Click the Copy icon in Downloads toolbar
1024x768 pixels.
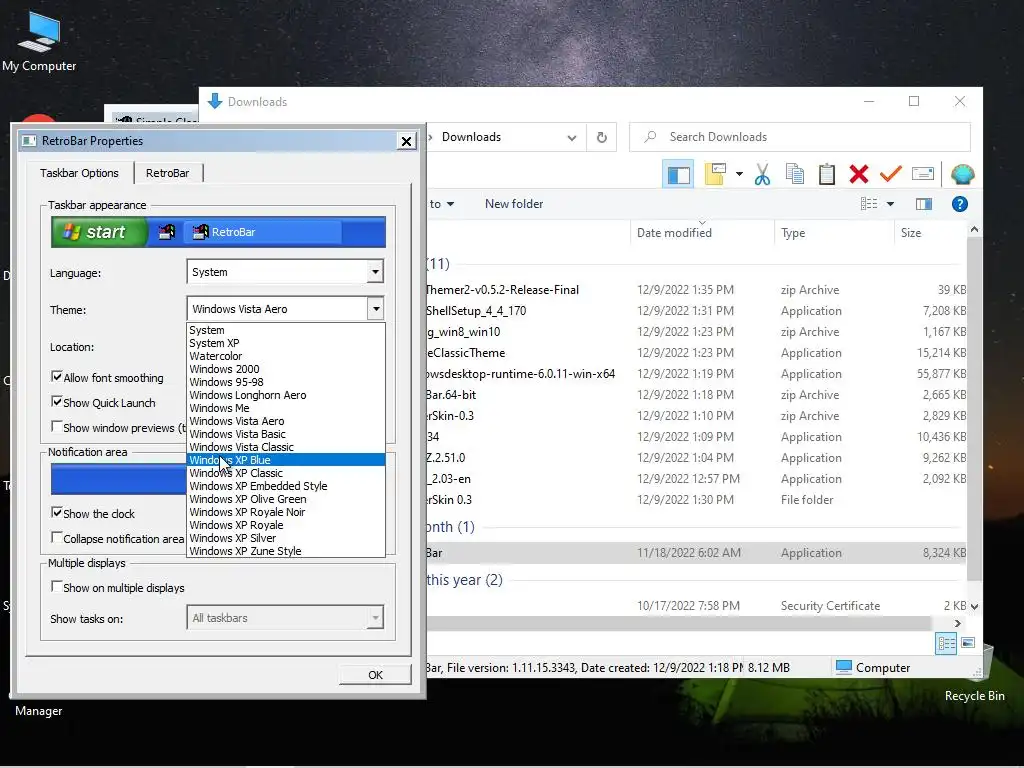pyautogui.click(x=795, y=174)
